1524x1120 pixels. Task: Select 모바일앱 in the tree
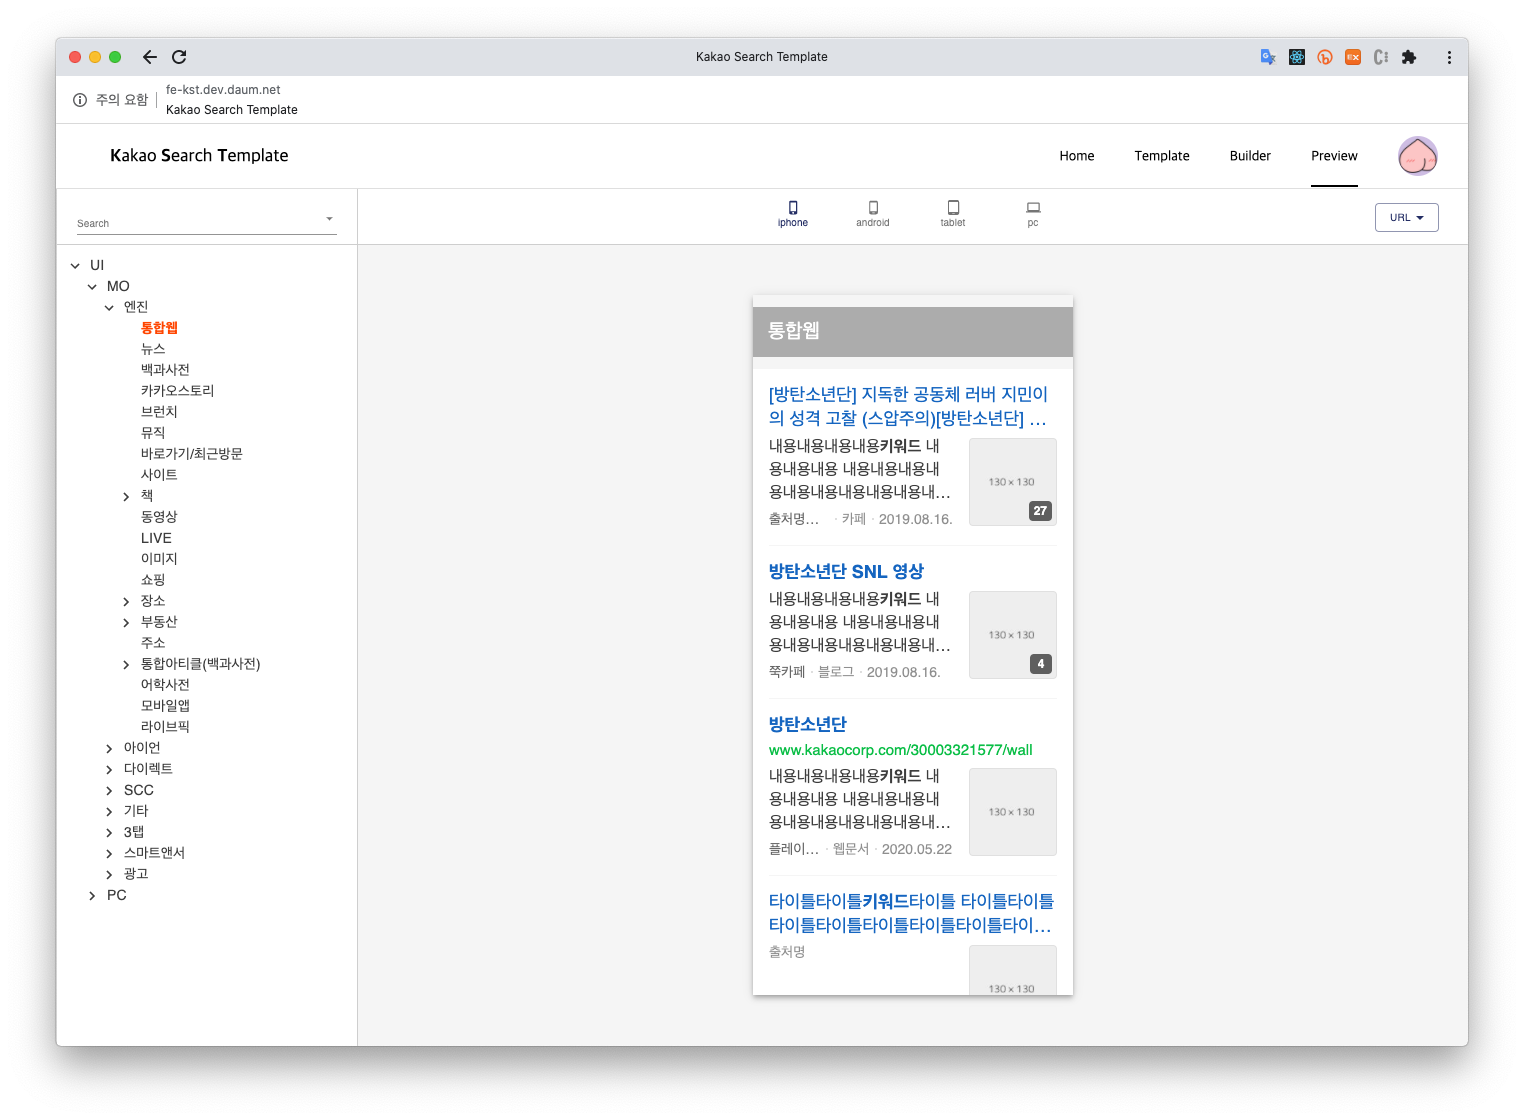pyautogui.click(x=165, y=706)
